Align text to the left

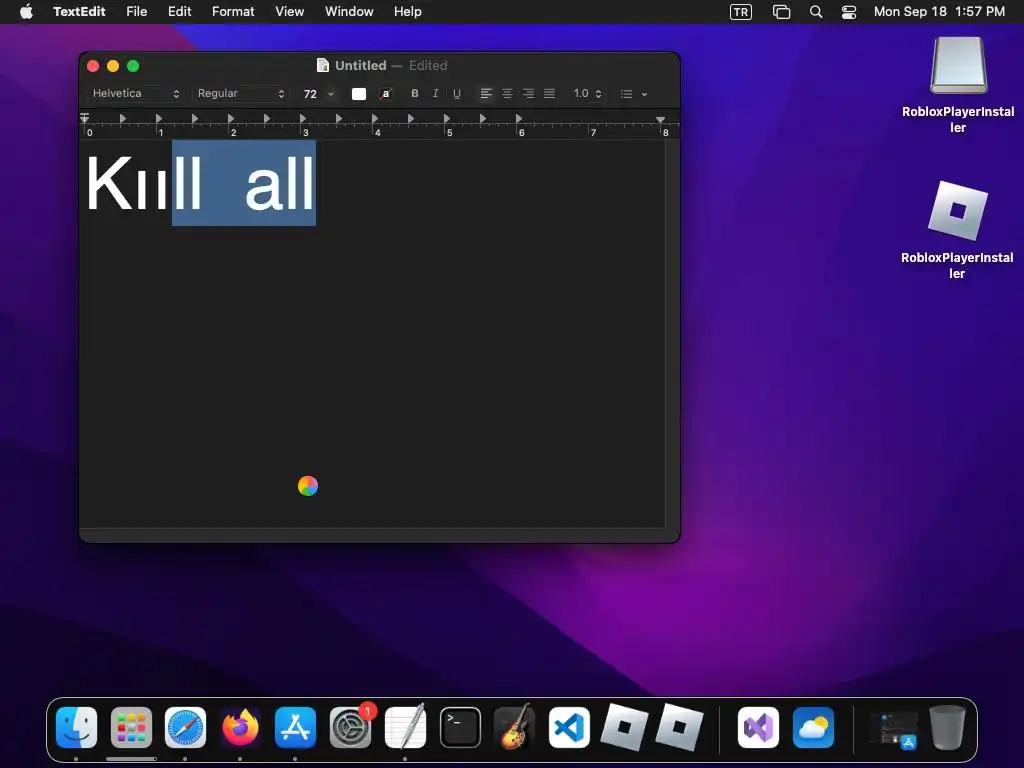tap(486, 93)
